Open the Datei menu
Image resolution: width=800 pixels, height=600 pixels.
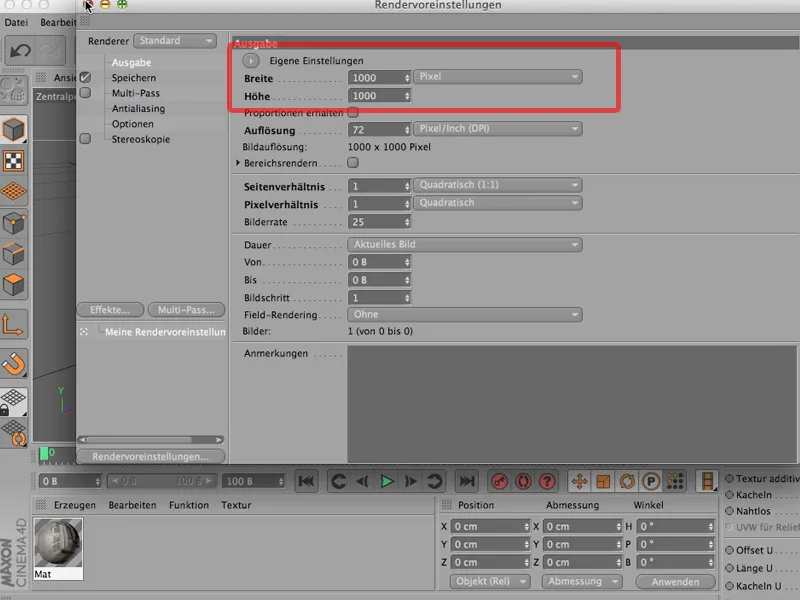point(16,22)
